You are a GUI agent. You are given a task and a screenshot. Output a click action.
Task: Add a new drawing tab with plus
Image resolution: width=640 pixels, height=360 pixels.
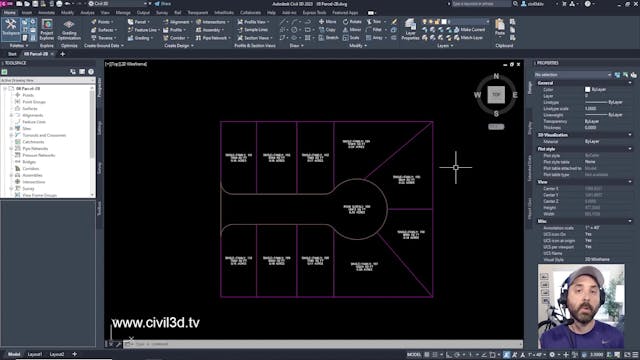coord(62,54)
